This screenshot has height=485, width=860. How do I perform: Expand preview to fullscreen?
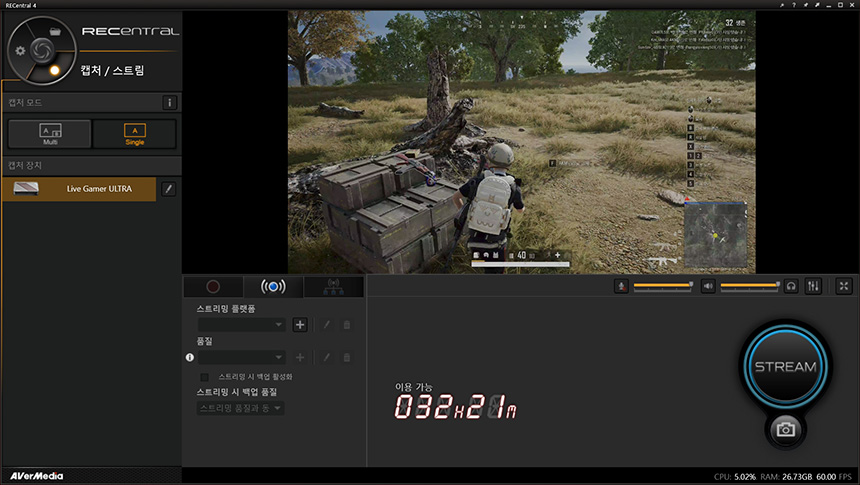point(844,286)
